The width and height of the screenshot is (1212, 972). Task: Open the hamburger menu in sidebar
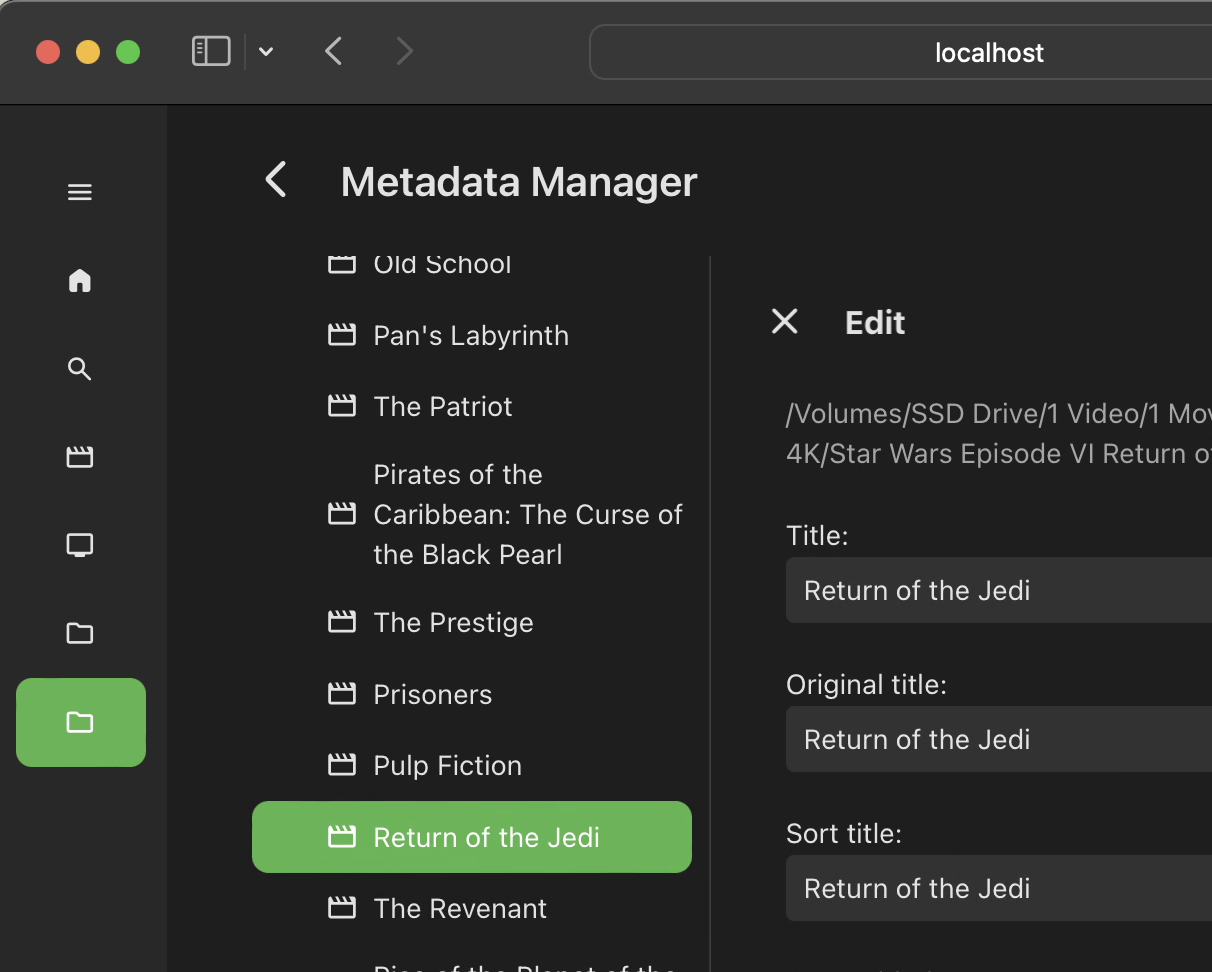click(x=80, y=192)
